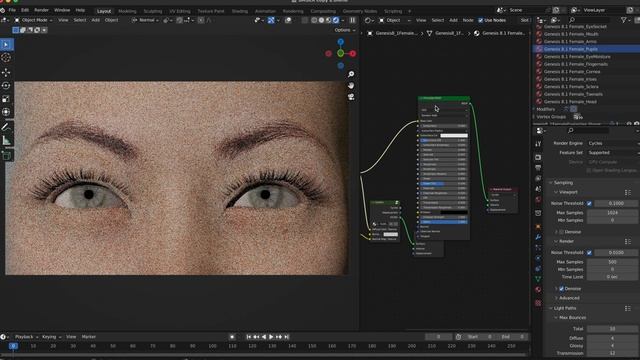Viewport: 640px width, 360px height.
Task: Select the Annotate tool
Action: 6,127
